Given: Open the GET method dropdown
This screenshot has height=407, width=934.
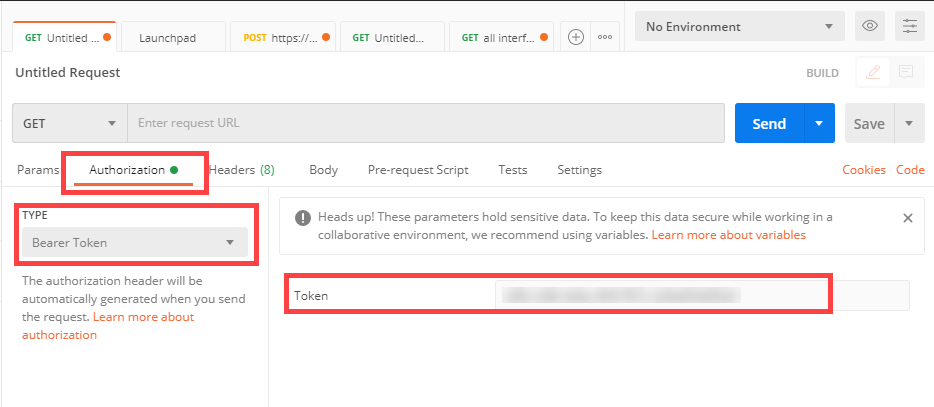Looking at the screenshot, I should click(70, 123).
